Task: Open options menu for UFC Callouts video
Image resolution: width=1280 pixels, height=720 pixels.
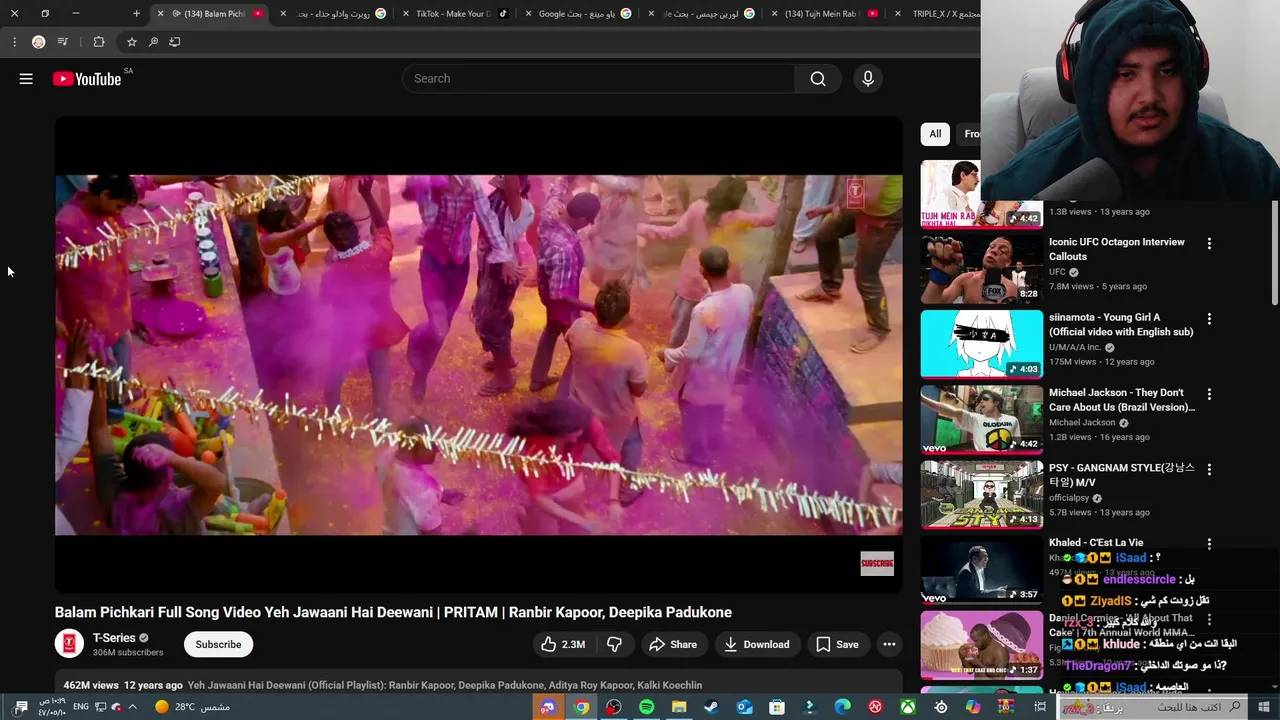Action: point(1209,243)
